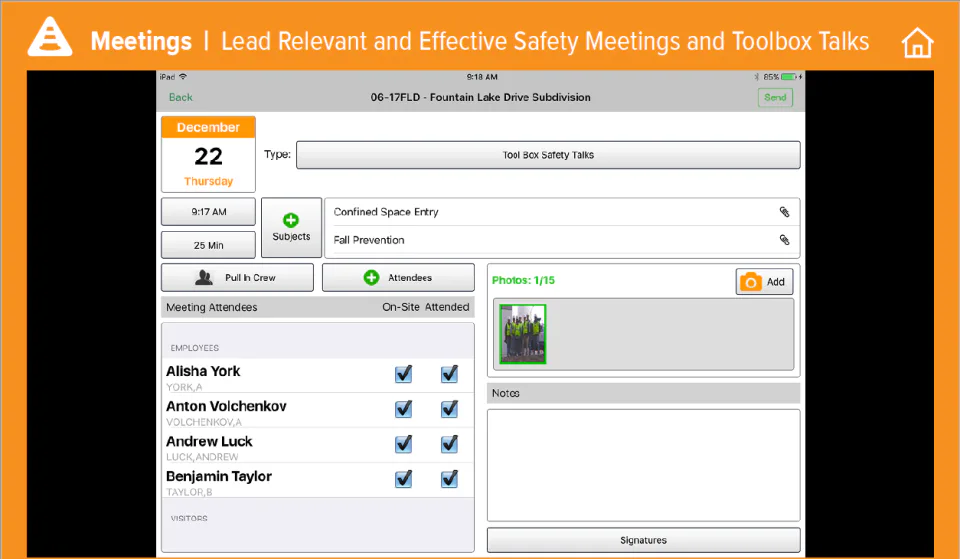Click the On-Site column header

click(401, 307)
